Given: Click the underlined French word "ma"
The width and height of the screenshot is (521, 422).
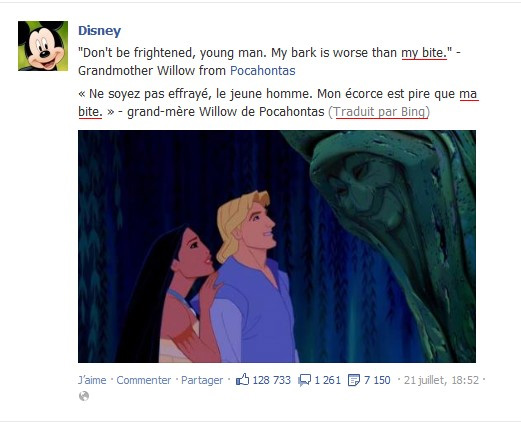Looking at the screenshot, I should (469, 94).
